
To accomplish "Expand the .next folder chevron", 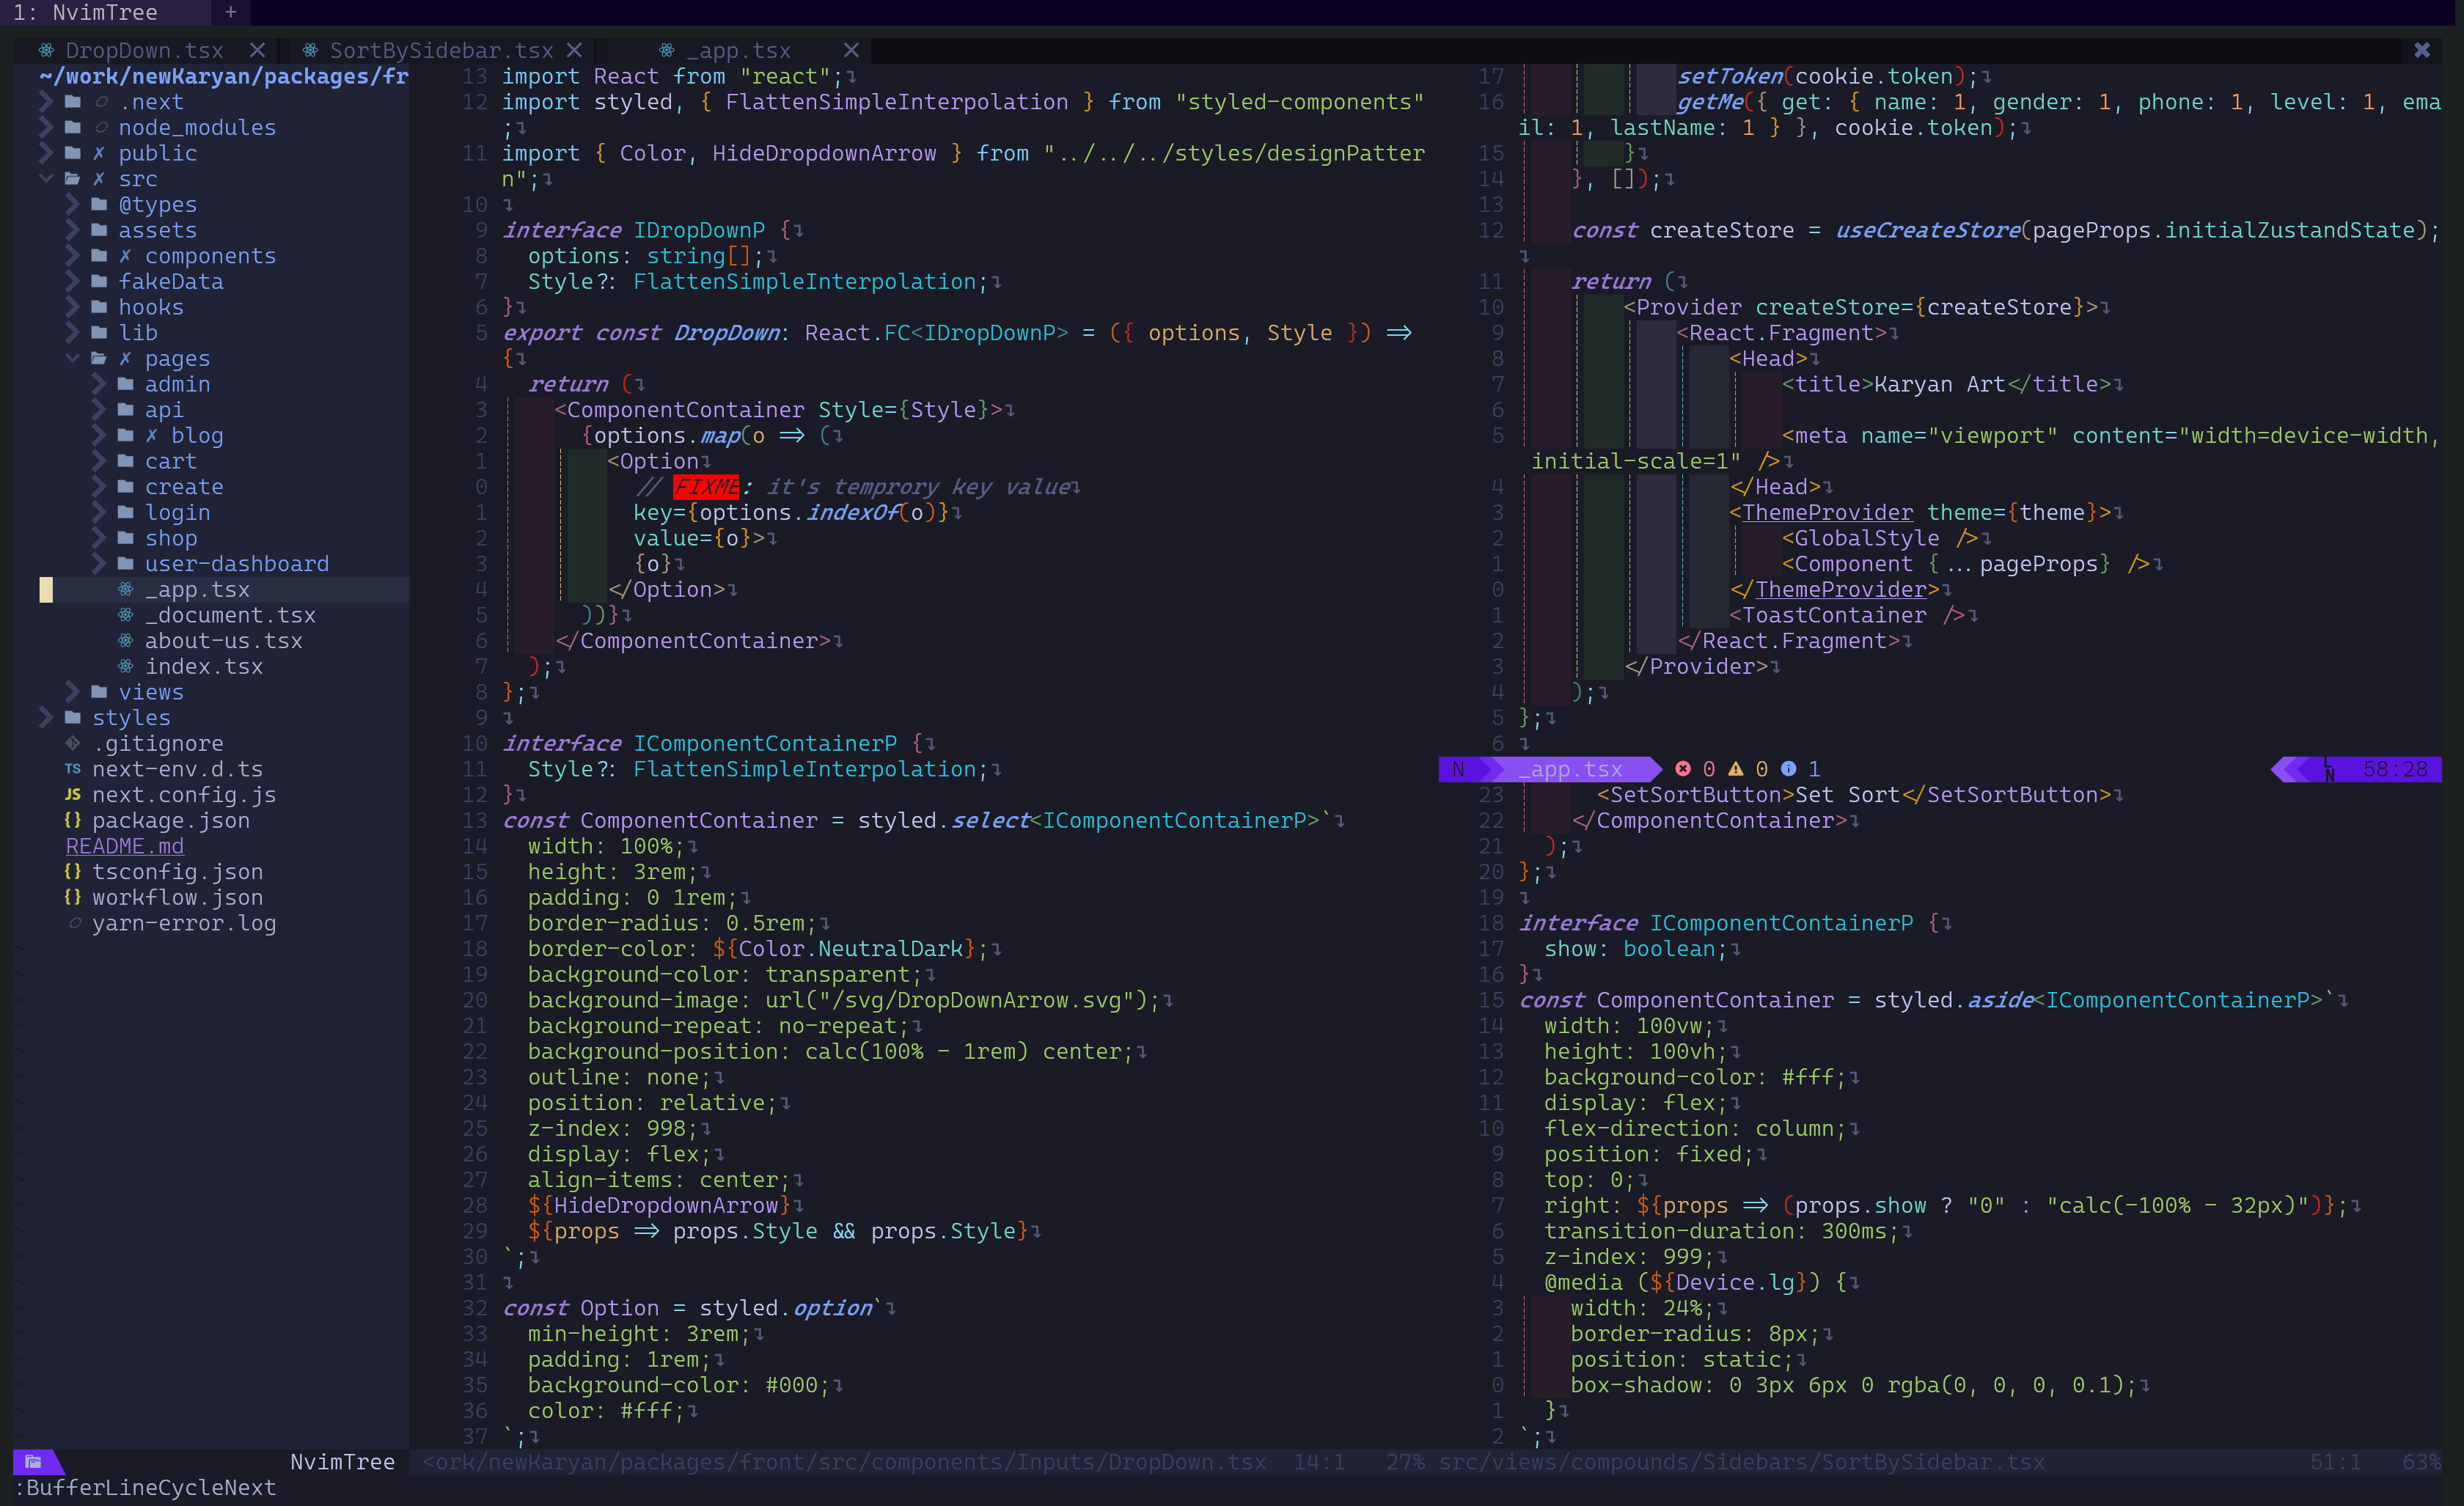I will 46,102.
